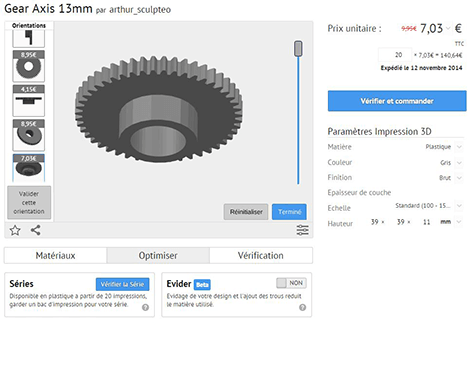Open help icon in Séries panel
The height and width of the screenshot is (375, 470).
click(x=145, y=307)
